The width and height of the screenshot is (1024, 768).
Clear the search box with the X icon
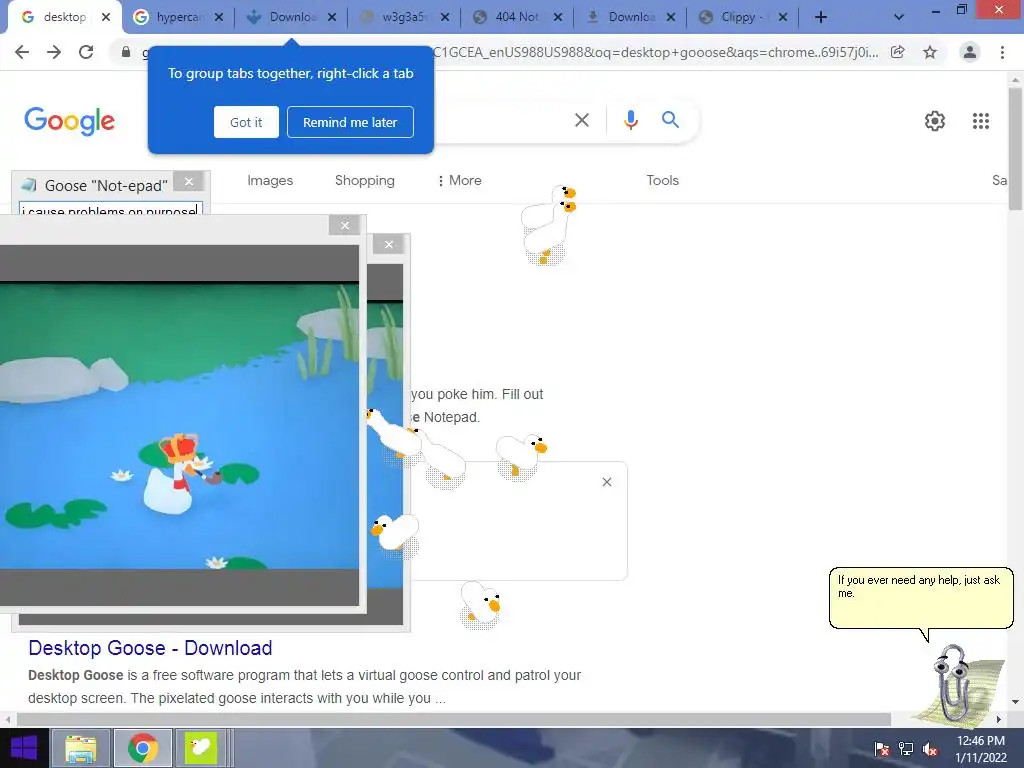click(582, 120)
